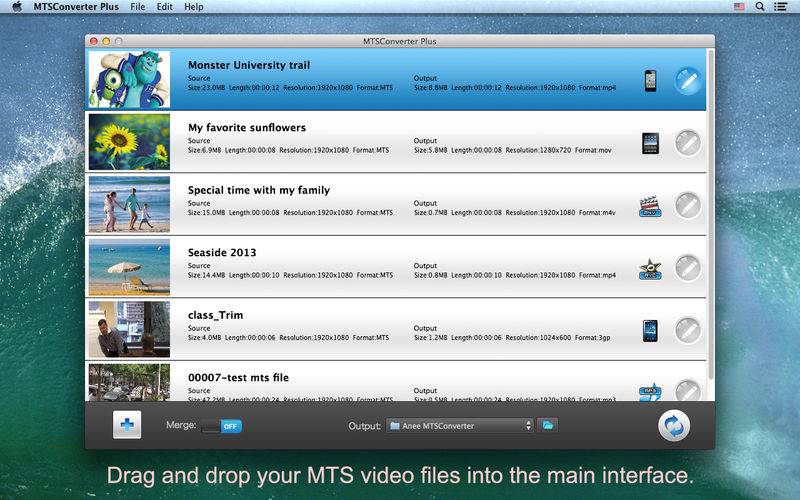
Task: Open the Apple menu
Action: point(17,7)
